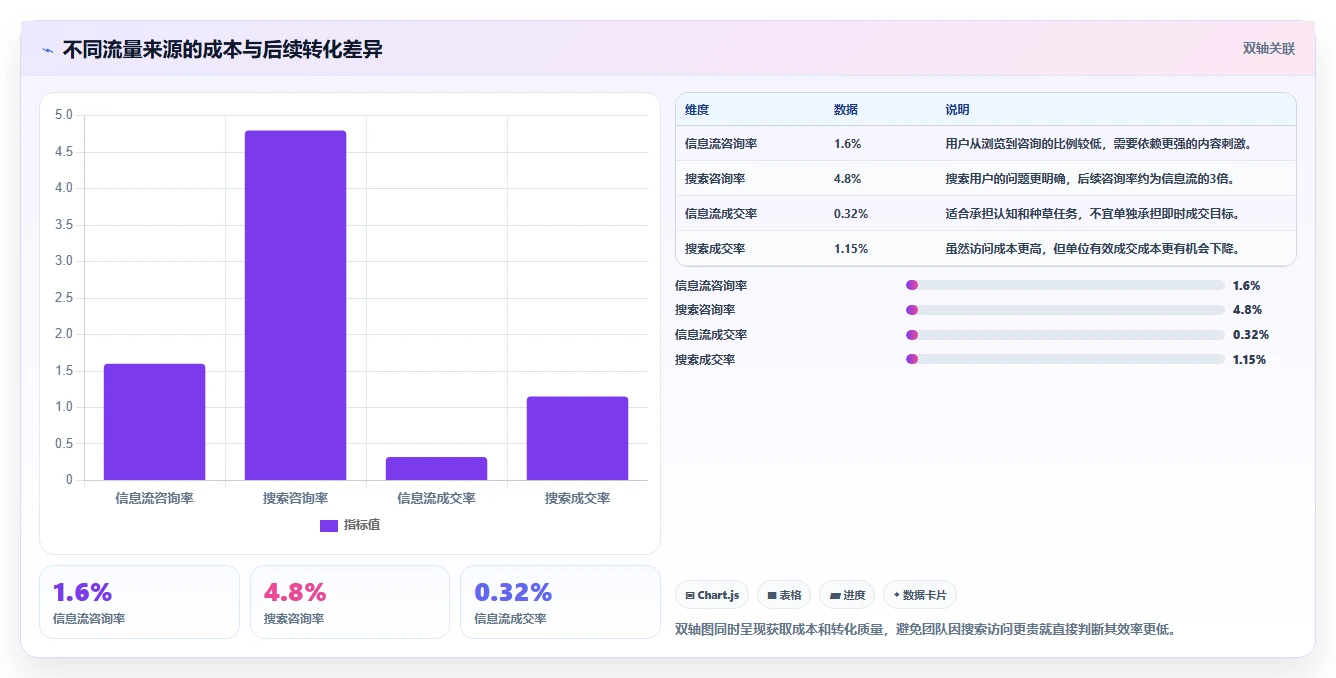Click the 信息流咨询率 bar in chart
This screenshot has height=678, width=1336.
[154, 422]
